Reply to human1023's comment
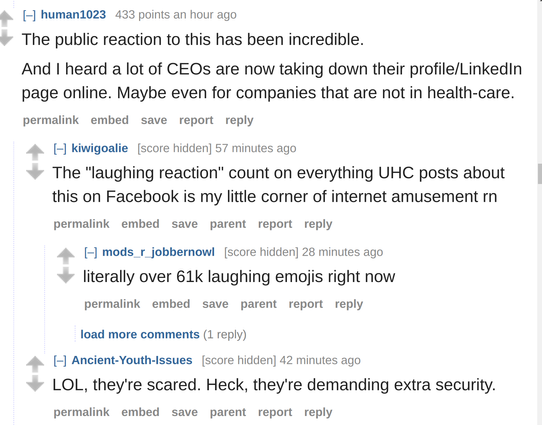542x425 pixels. (239, 120)
